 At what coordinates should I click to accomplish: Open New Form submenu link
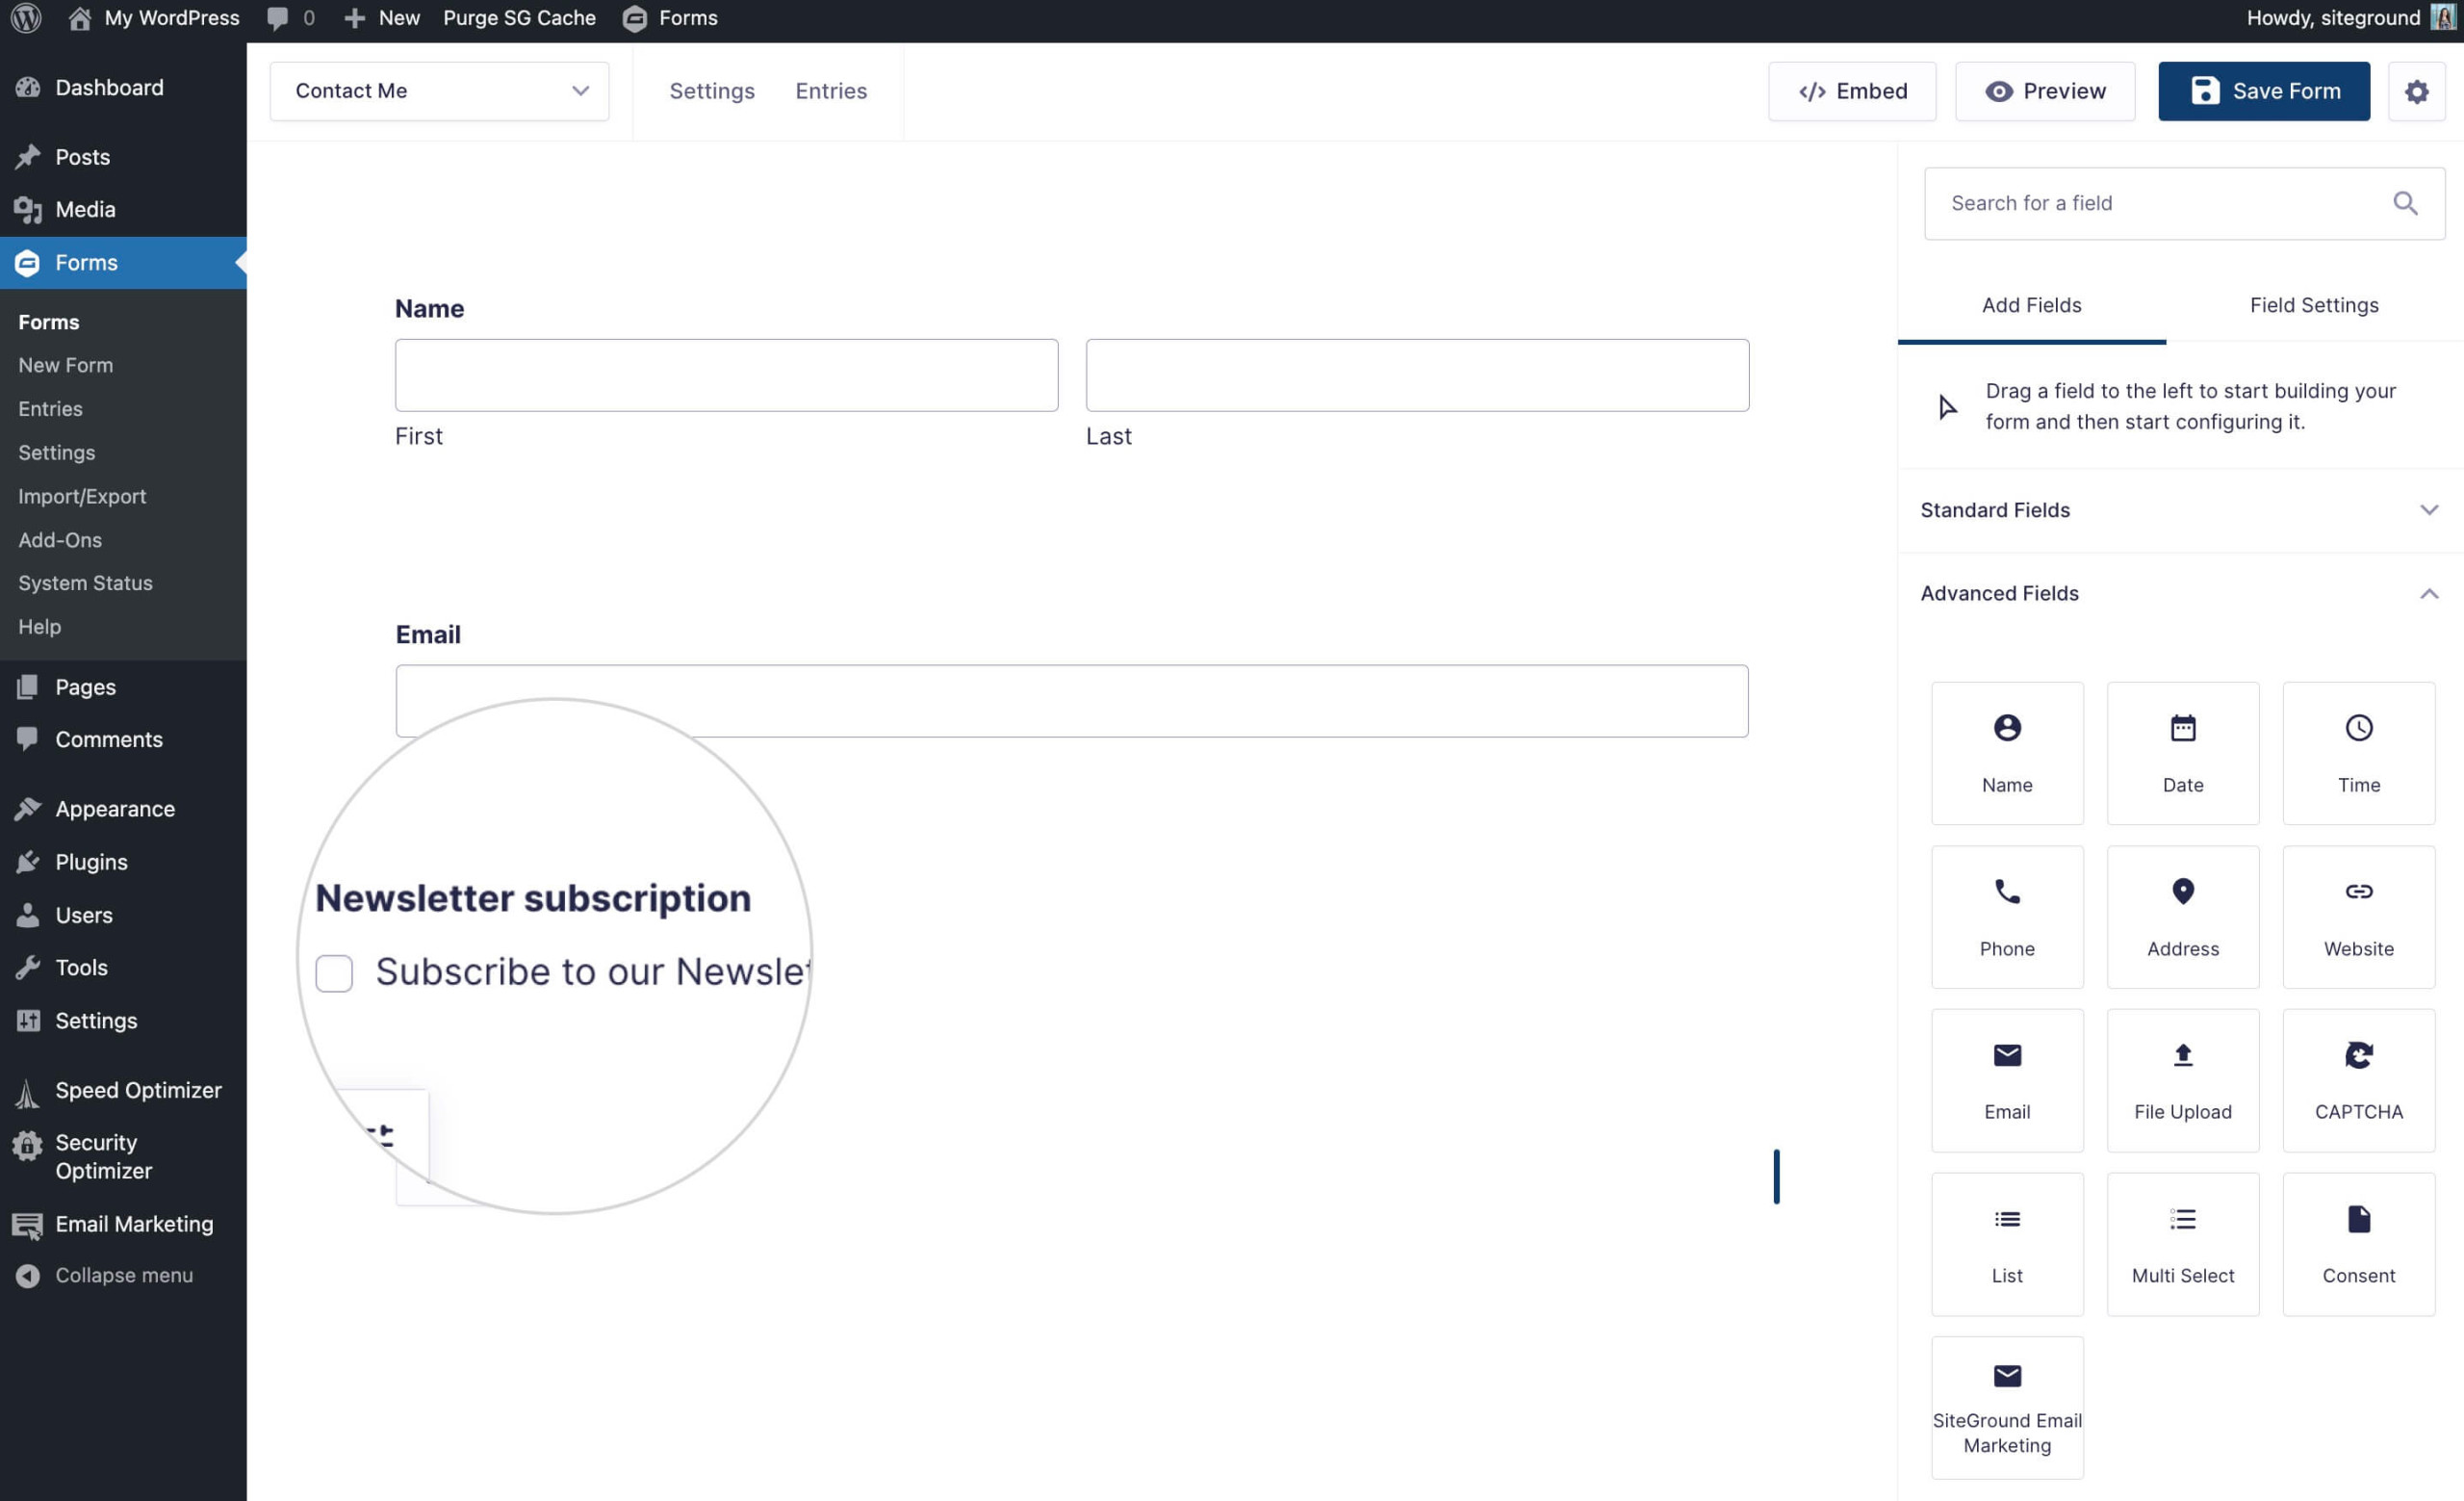66,365
